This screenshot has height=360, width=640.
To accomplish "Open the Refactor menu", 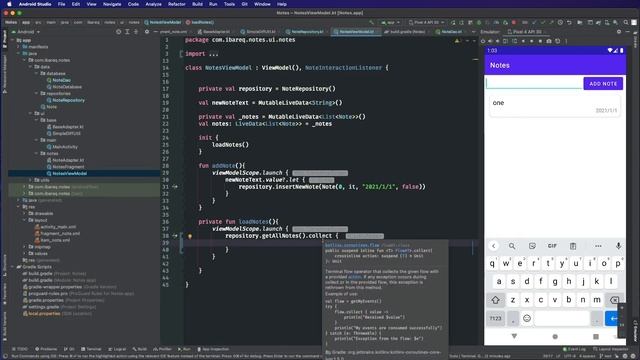I will coord(177,4).
